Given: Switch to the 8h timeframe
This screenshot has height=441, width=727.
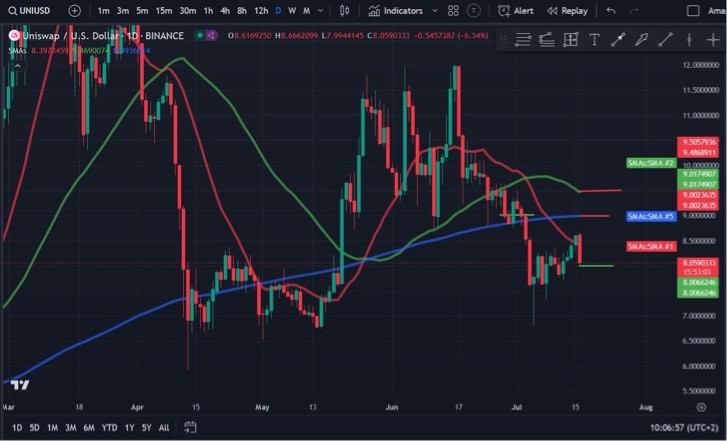Looking at the screenshot, I should tap(242, 11).
